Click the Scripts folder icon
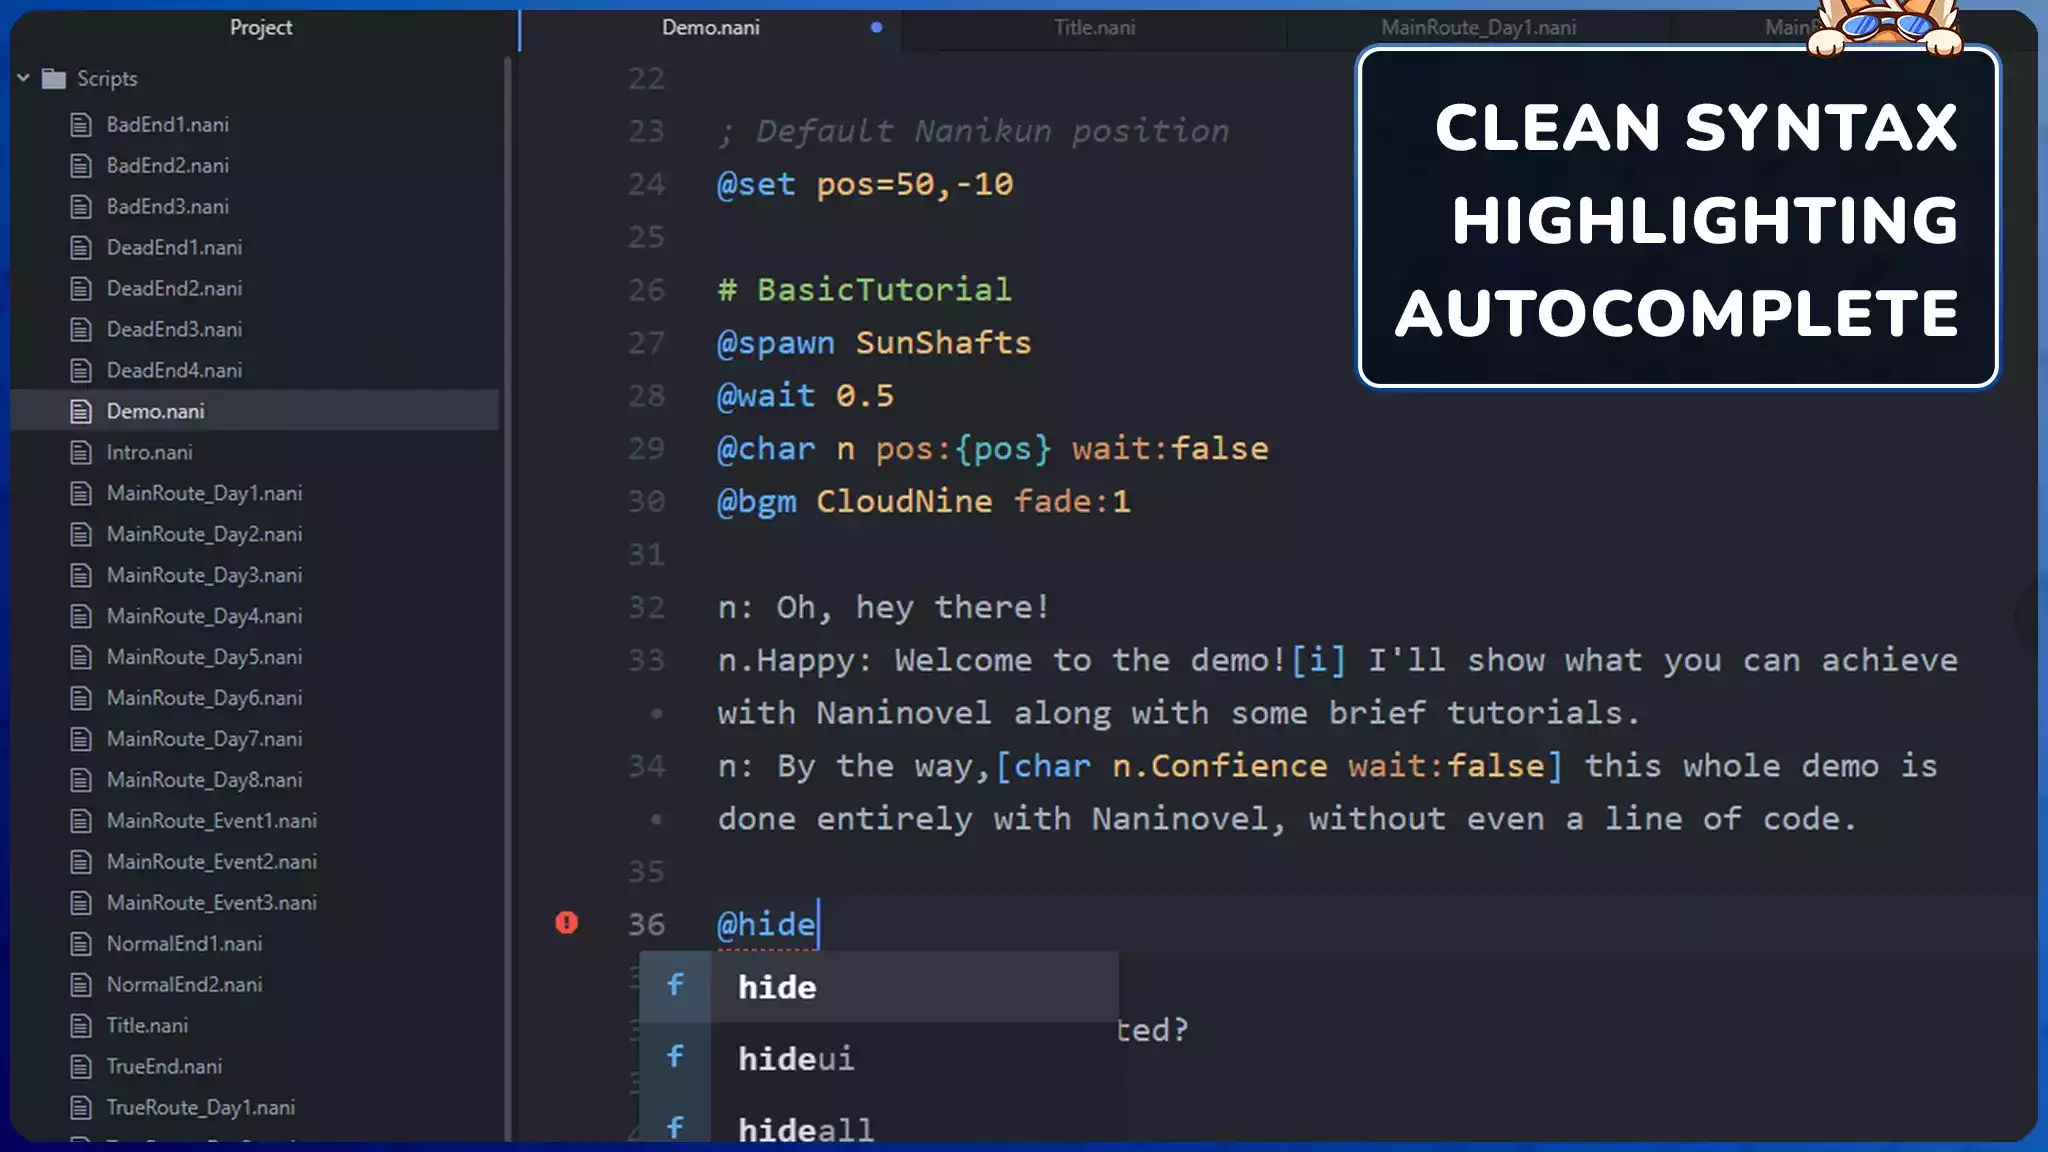 pos(54,78)
